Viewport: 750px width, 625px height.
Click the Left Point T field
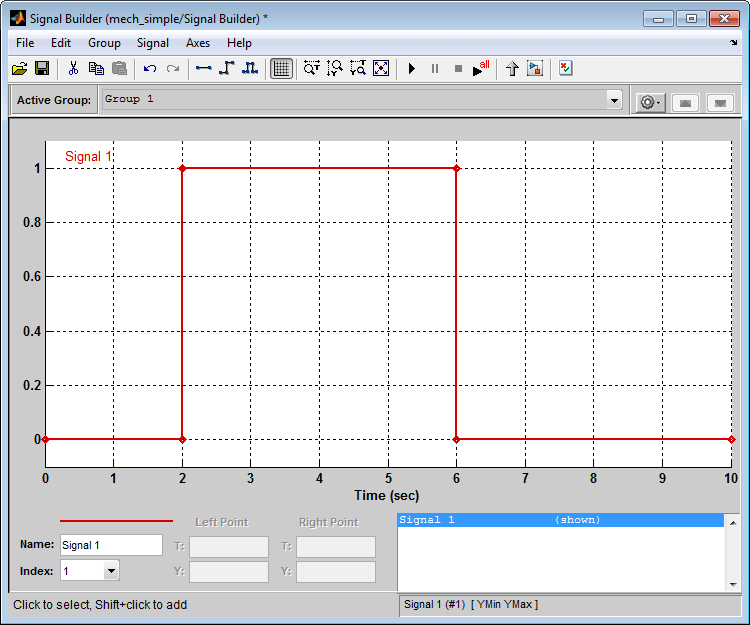[x=229, y=547]
